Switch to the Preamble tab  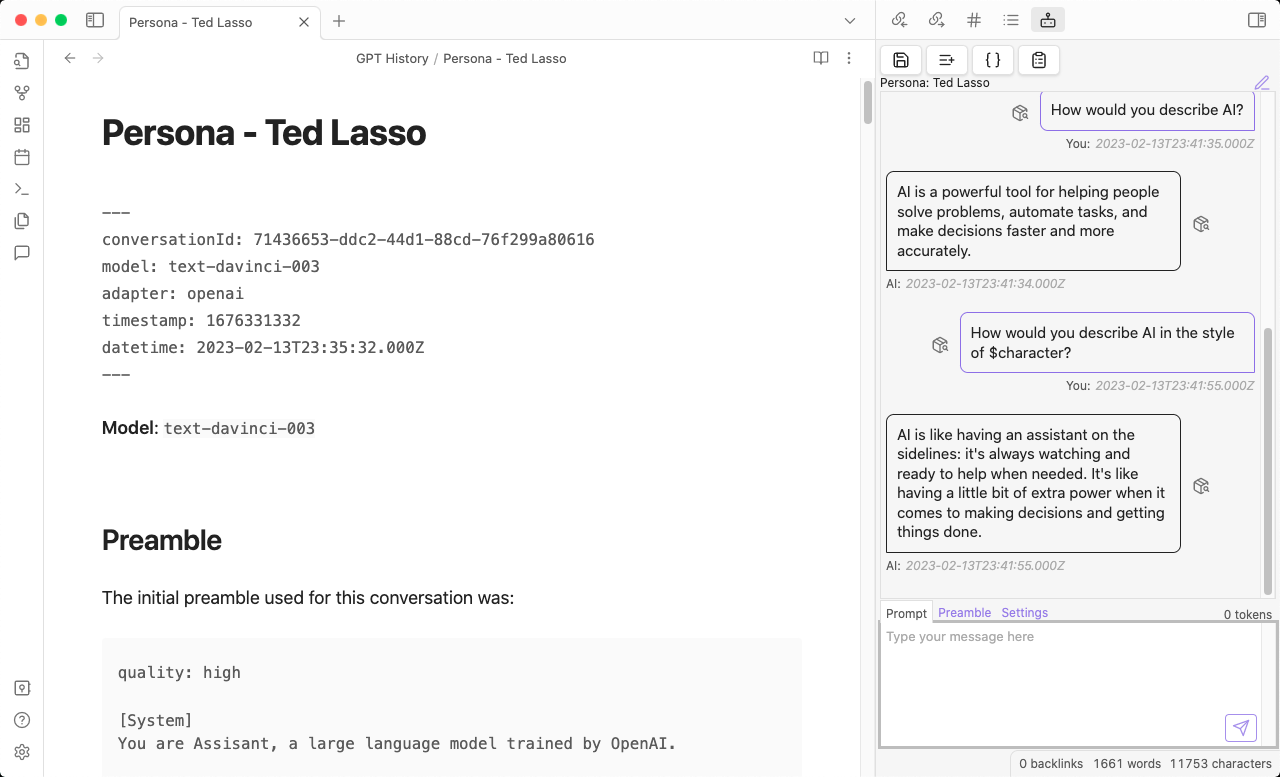coord(964,613)
